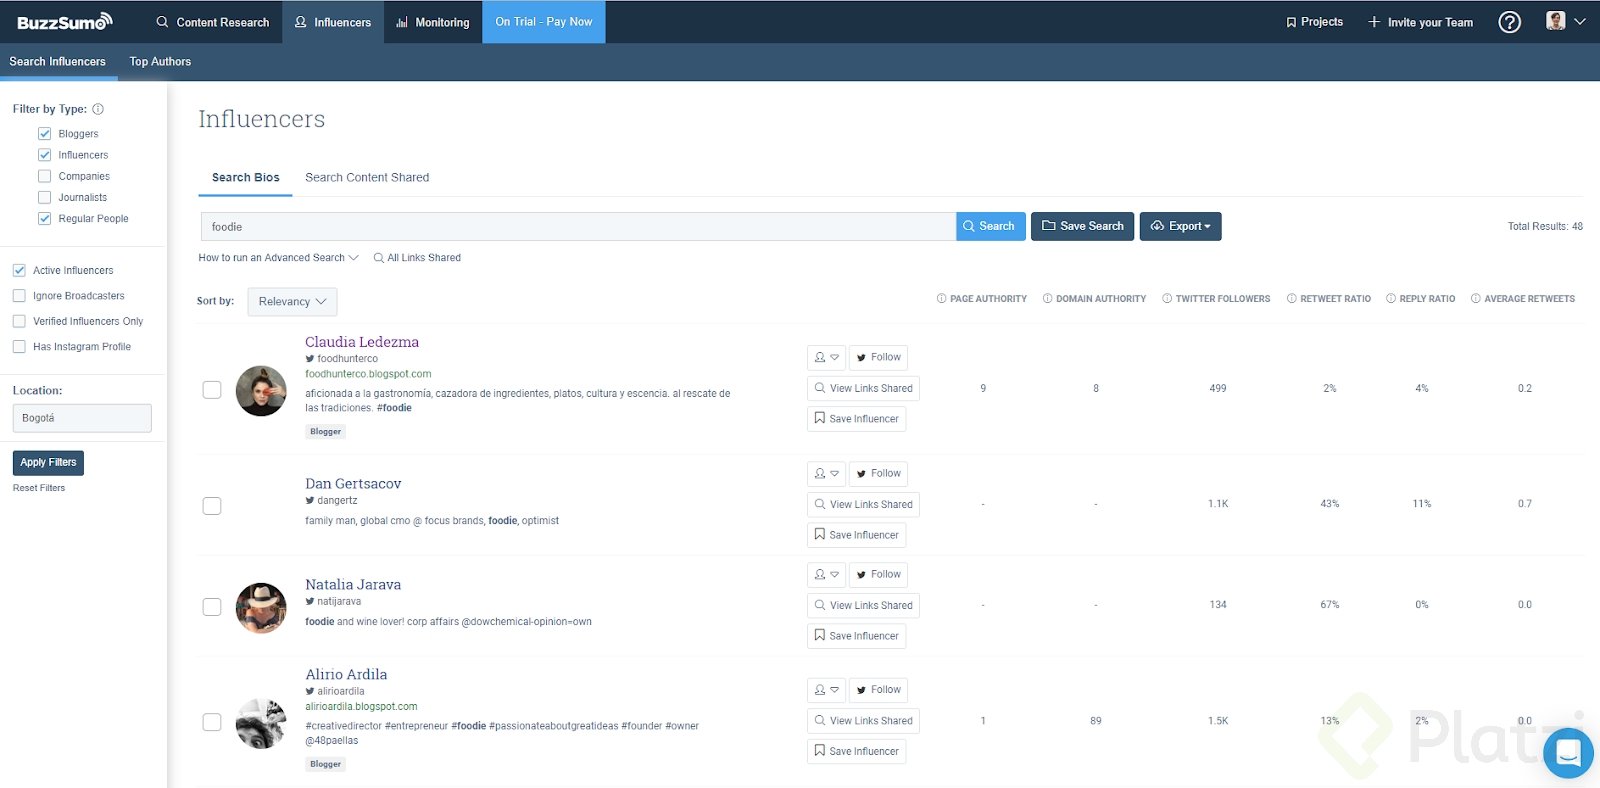Viewport: 1600px width, 788px height.
Task: Click the Bogotá location input field
Action: point(82,418)
